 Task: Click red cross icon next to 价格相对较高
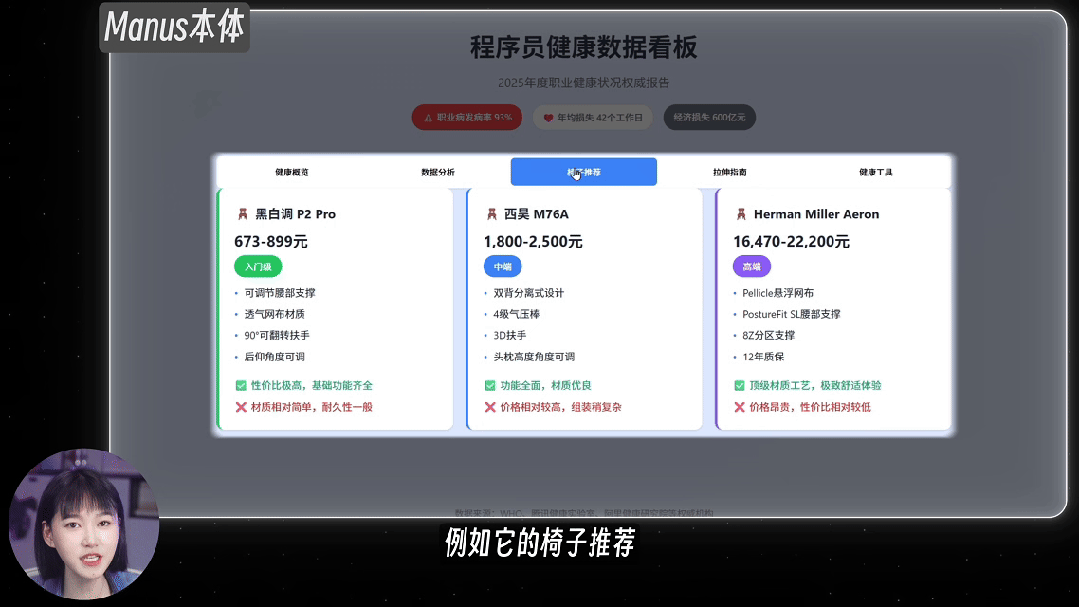click(490, 407)
